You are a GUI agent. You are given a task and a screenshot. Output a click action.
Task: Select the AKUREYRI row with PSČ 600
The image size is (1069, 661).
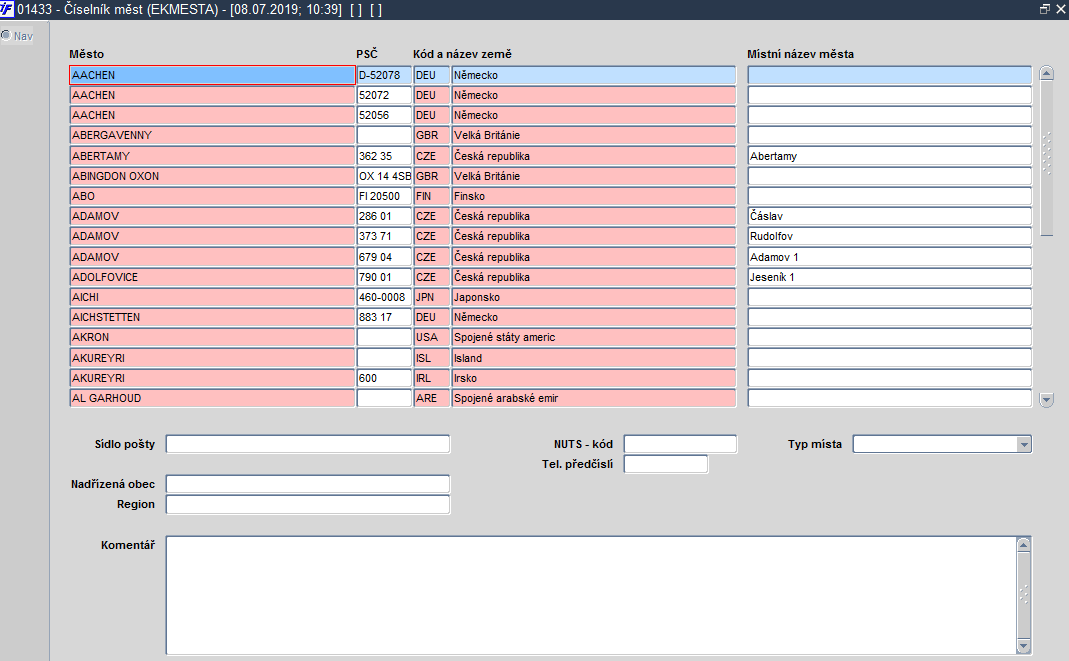pos(212,378)
